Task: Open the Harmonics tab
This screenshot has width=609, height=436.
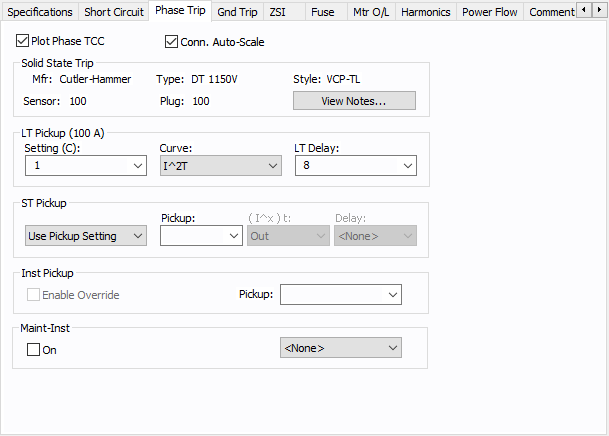Action: point(426,12)
